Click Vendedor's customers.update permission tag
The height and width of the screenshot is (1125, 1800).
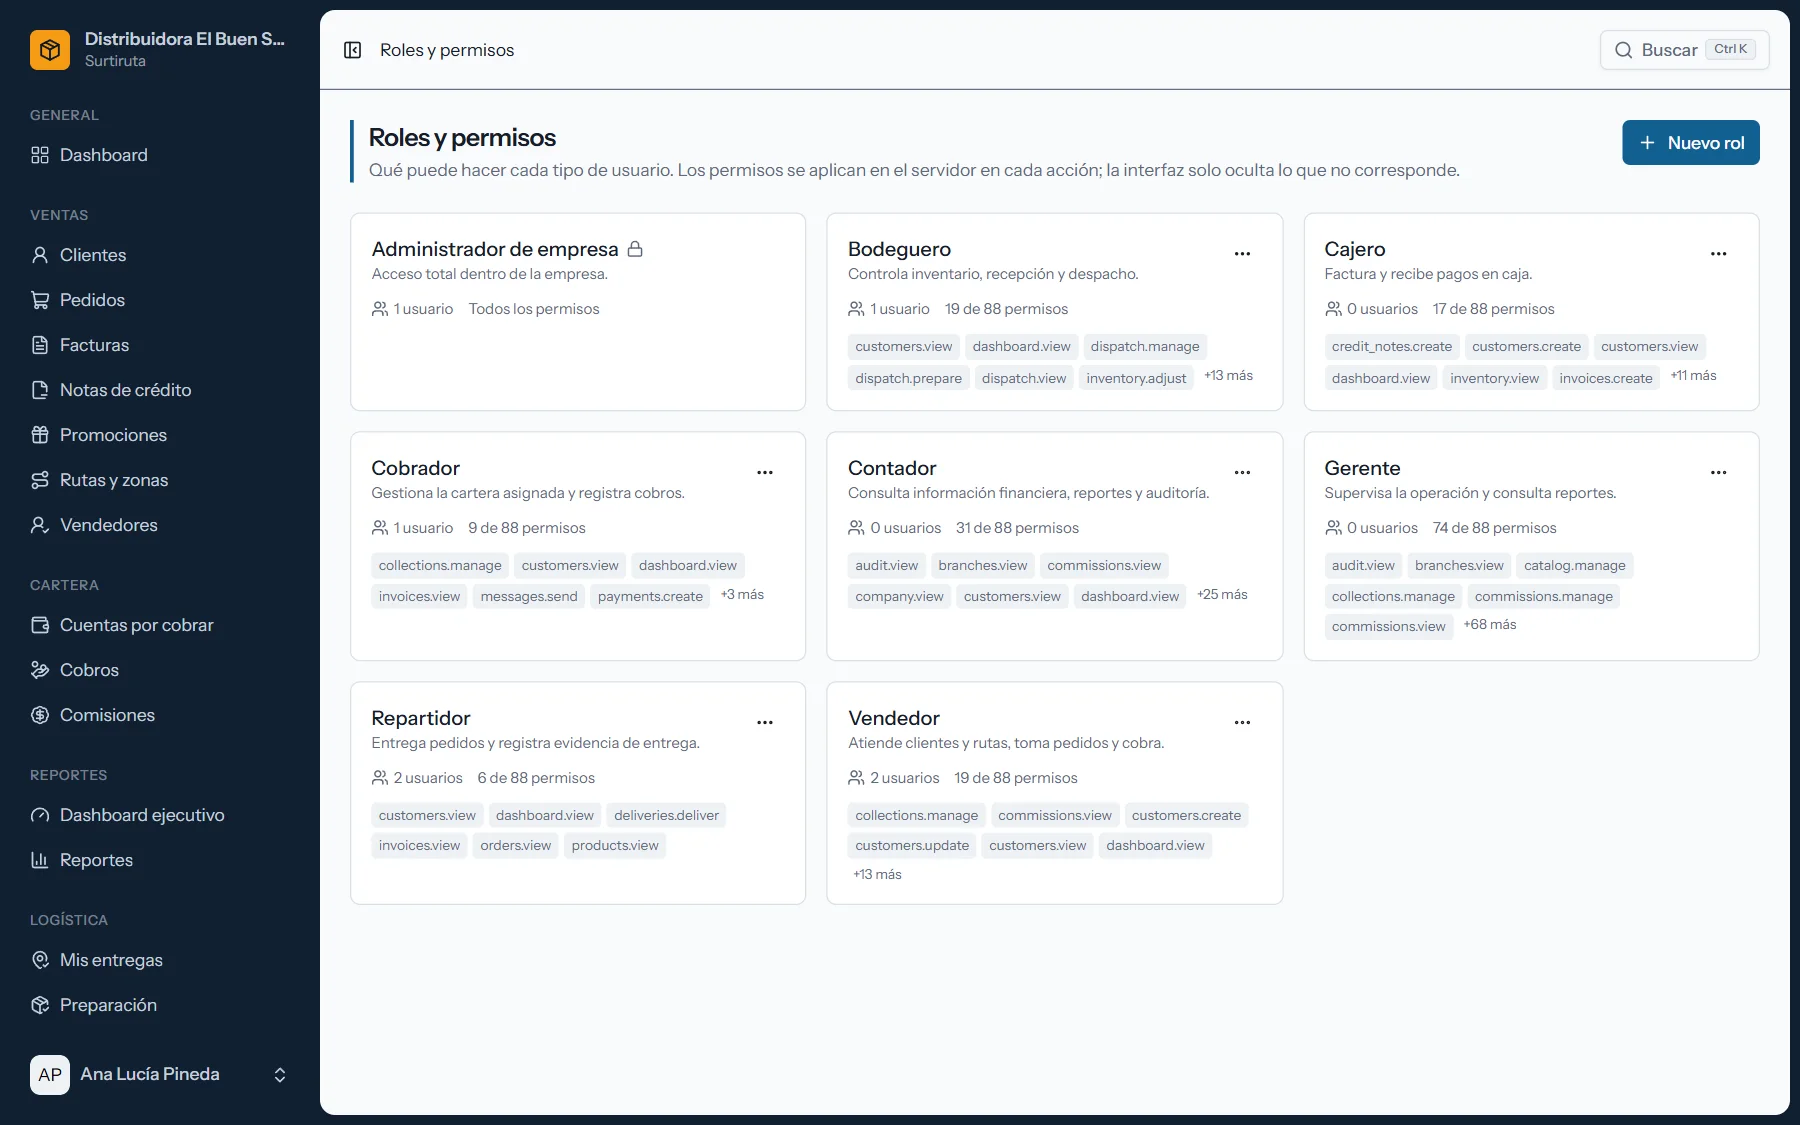[912, 845]
